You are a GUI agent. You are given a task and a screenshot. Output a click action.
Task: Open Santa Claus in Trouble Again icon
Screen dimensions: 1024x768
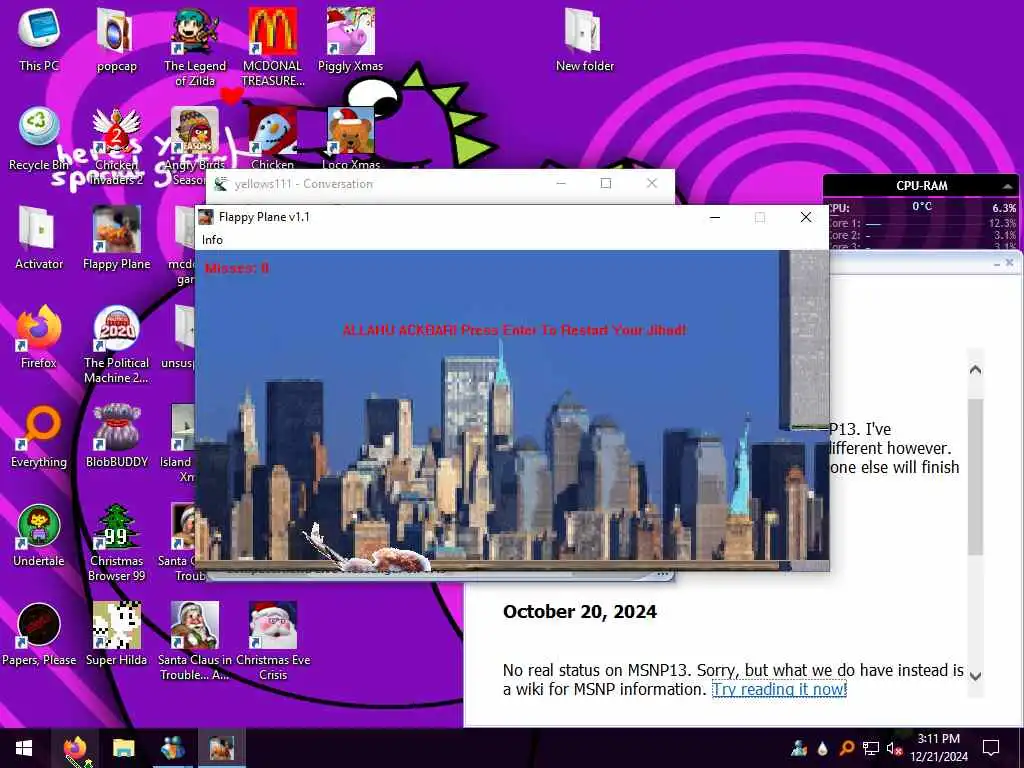[195, 641]
